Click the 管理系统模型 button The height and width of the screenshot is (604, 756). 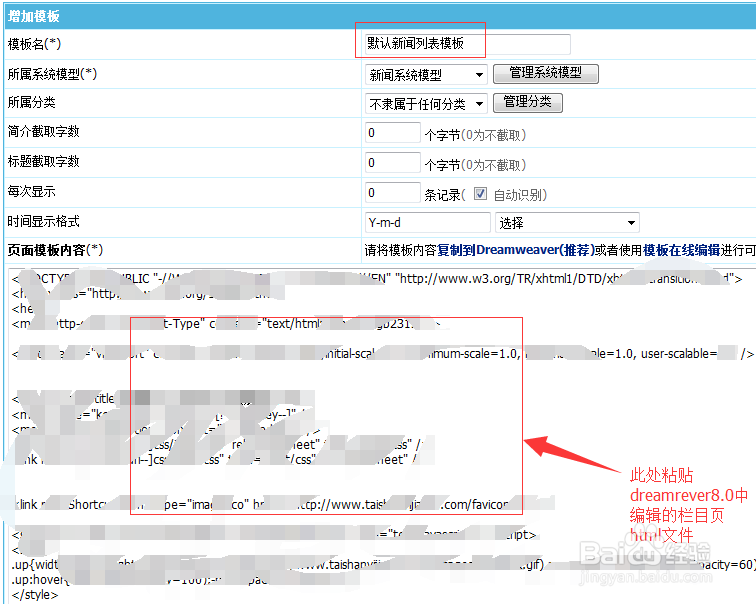pyautogui.click(x=546, y=74)
